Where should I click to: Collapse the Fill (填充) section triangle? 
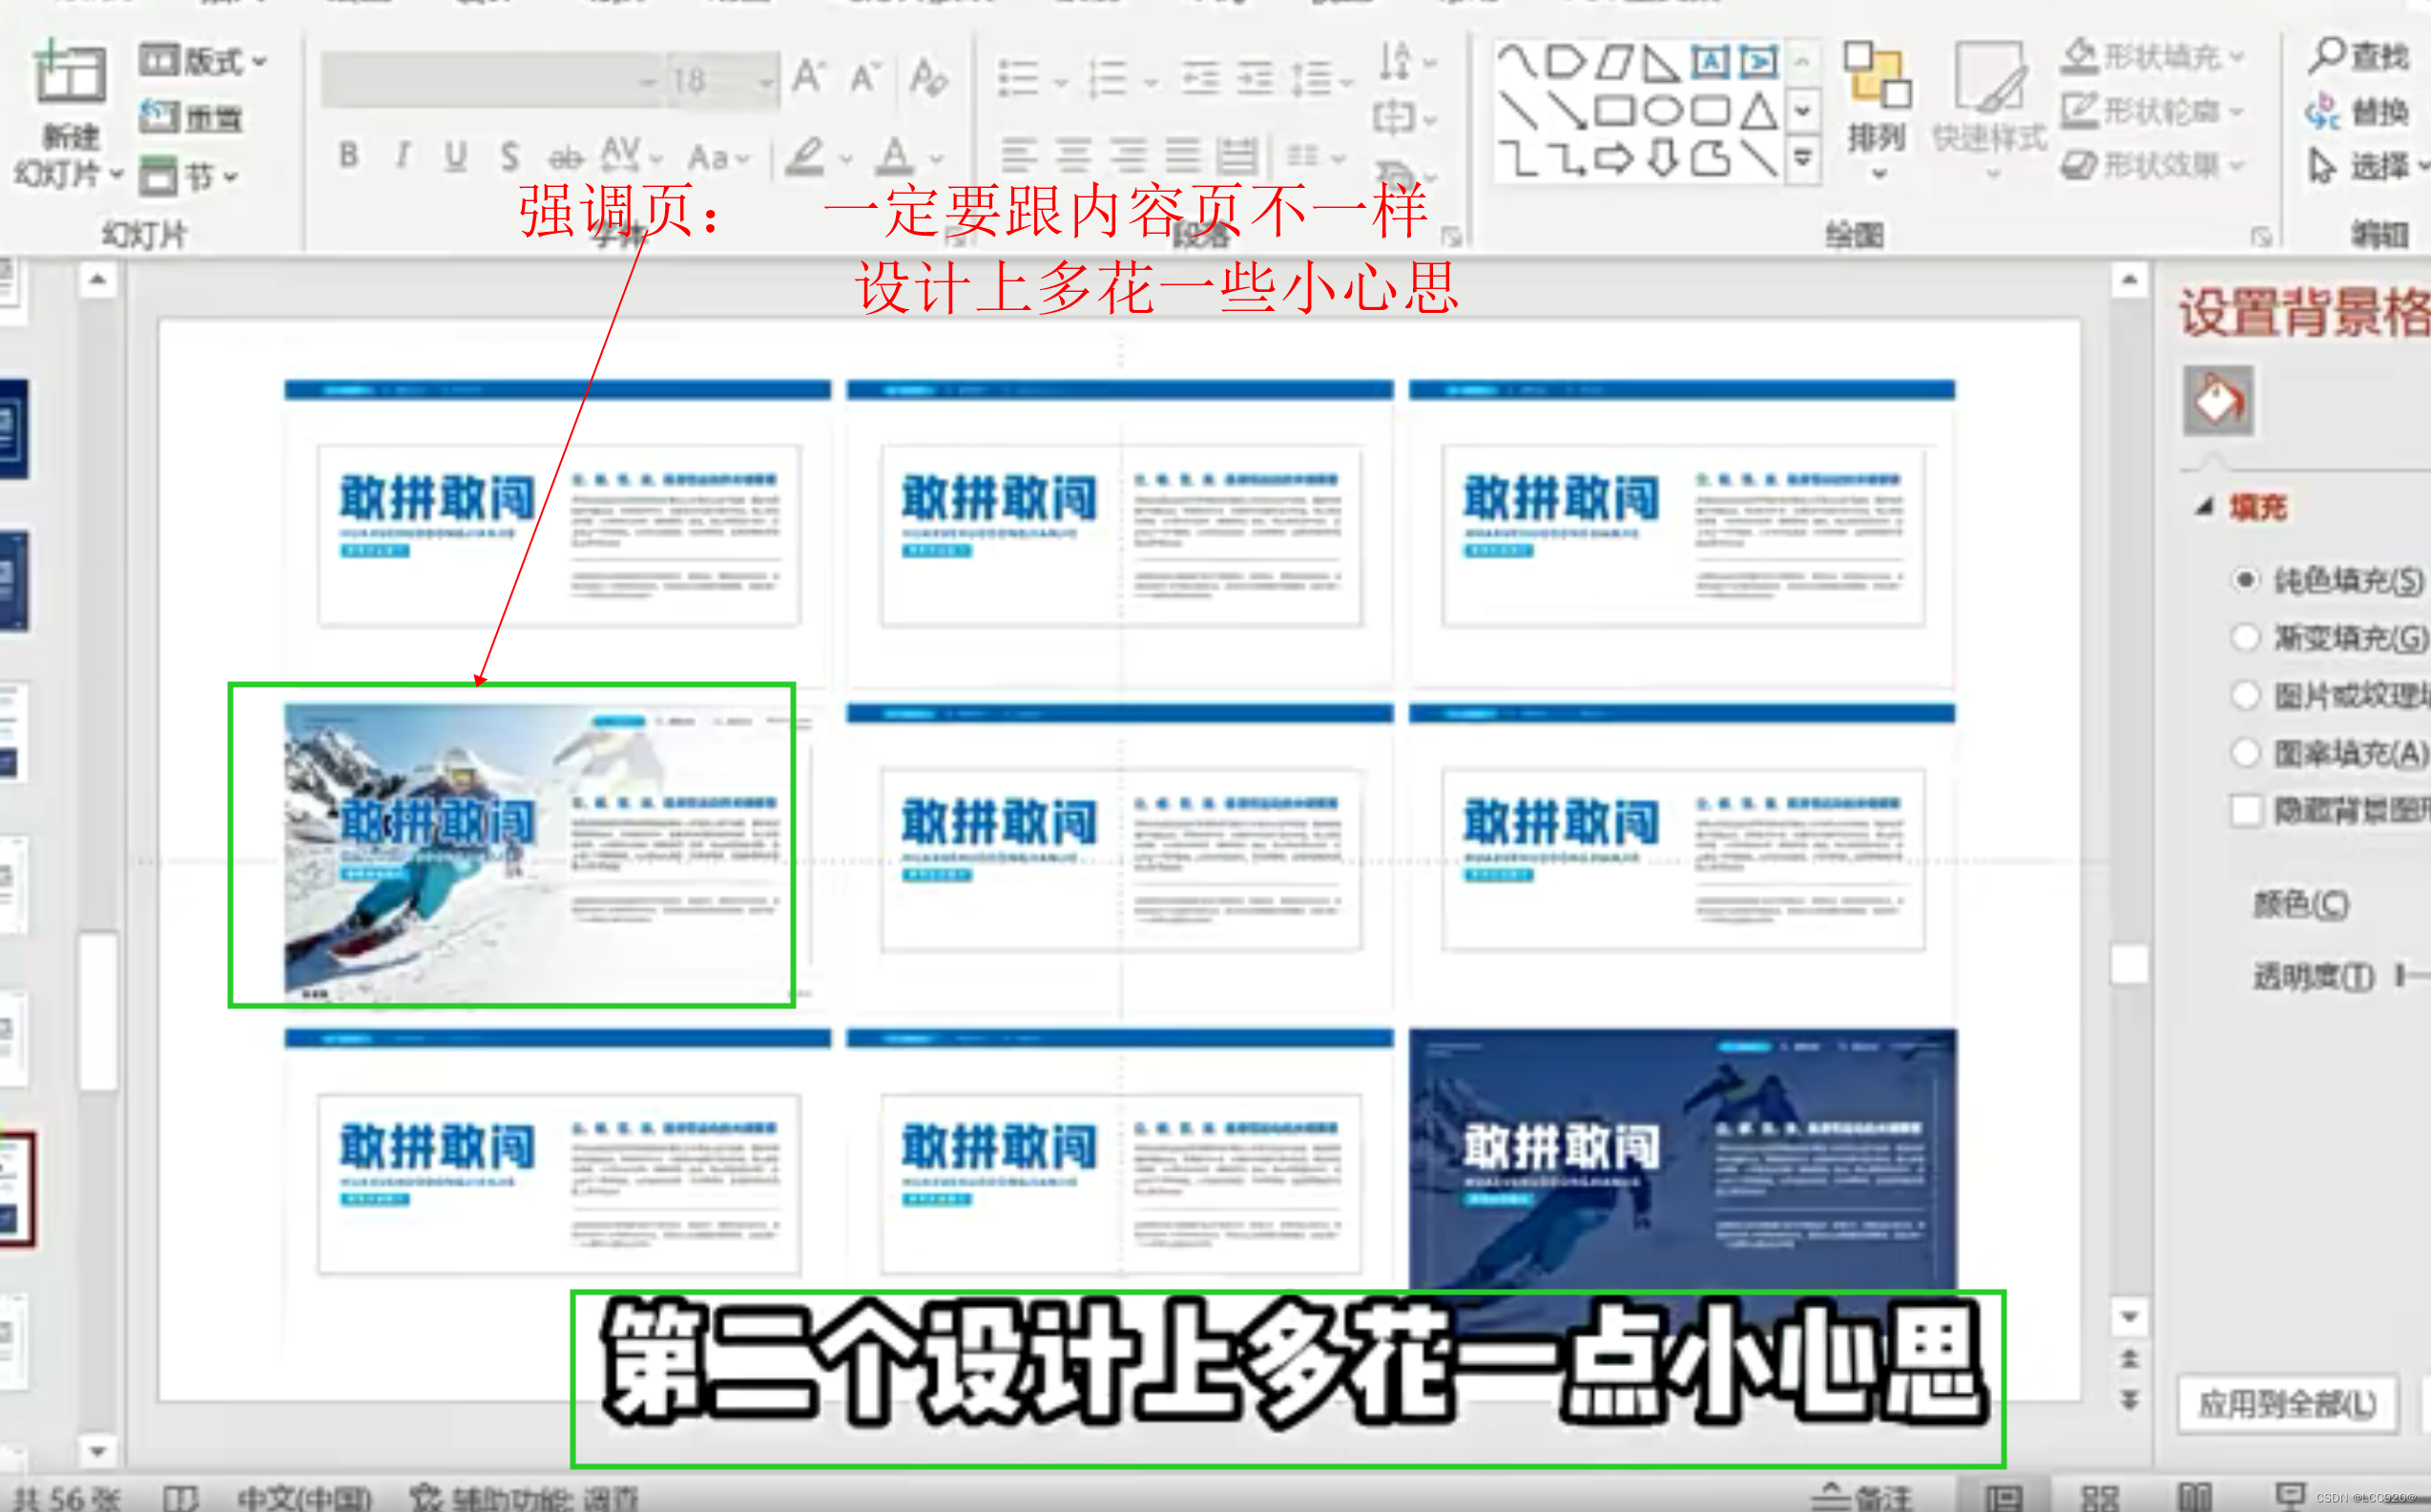[2204, 507]
